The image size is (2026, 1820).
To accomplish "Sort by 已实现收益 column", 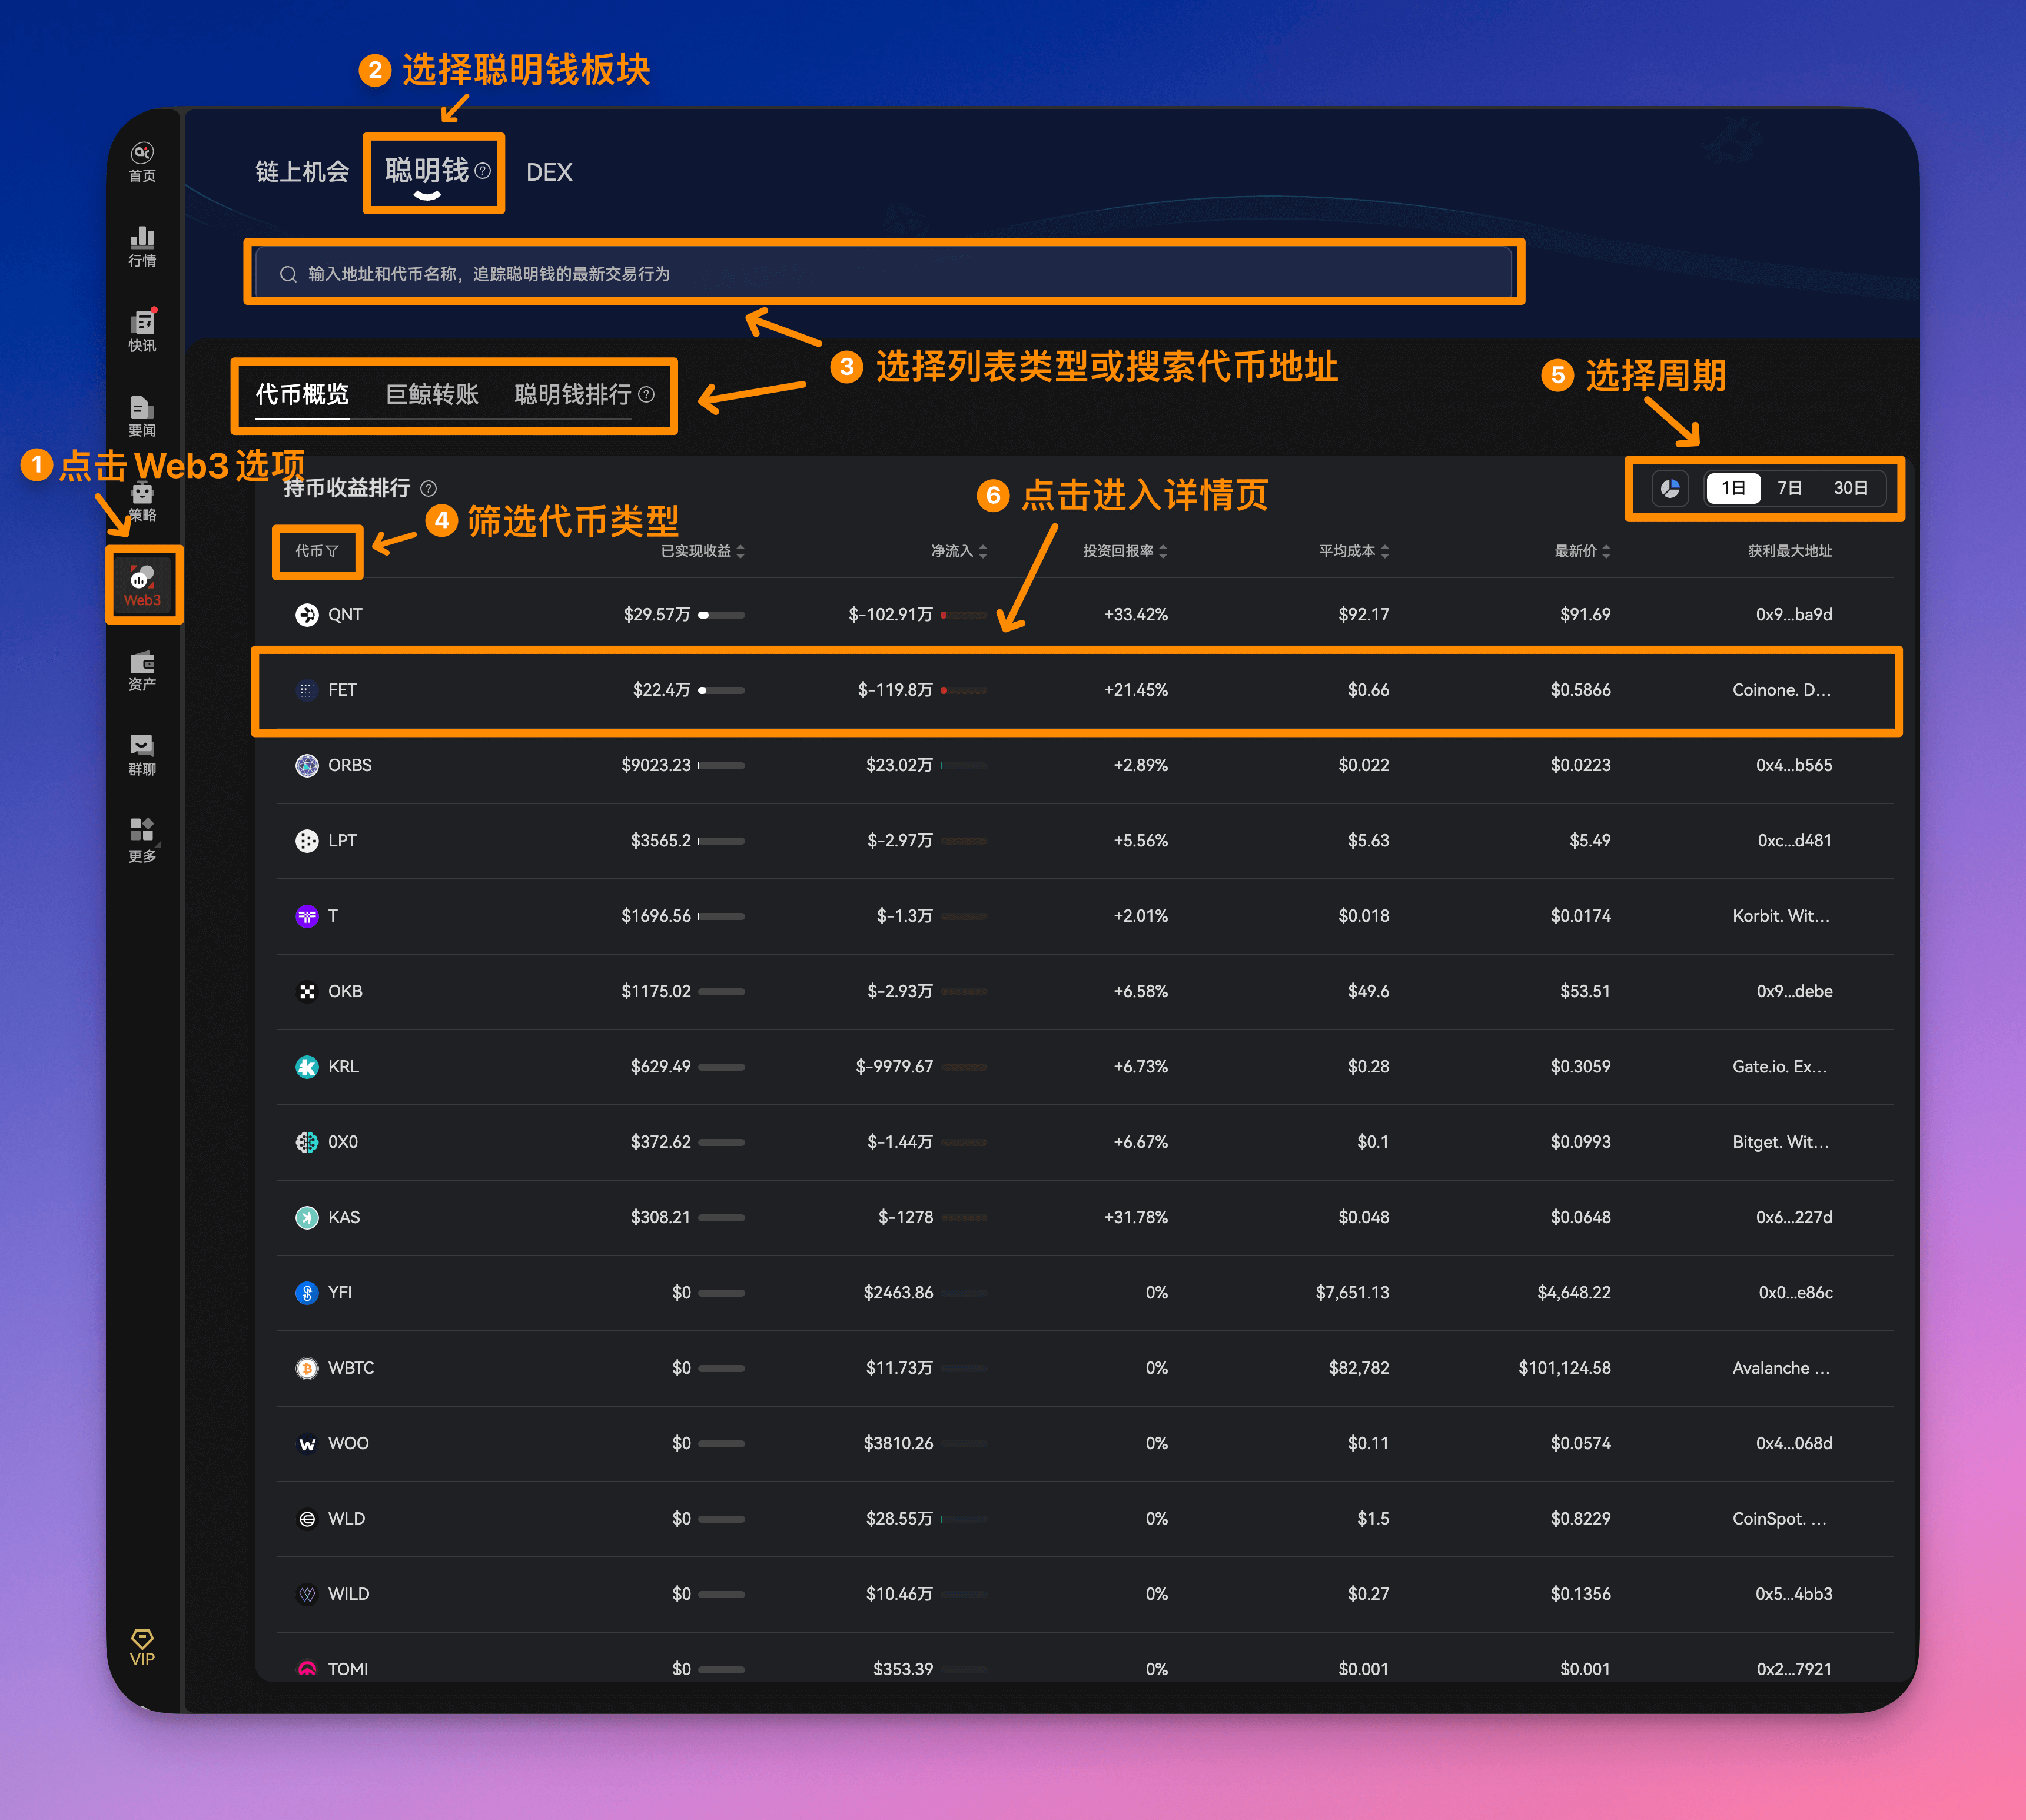I will coord(703,551).
